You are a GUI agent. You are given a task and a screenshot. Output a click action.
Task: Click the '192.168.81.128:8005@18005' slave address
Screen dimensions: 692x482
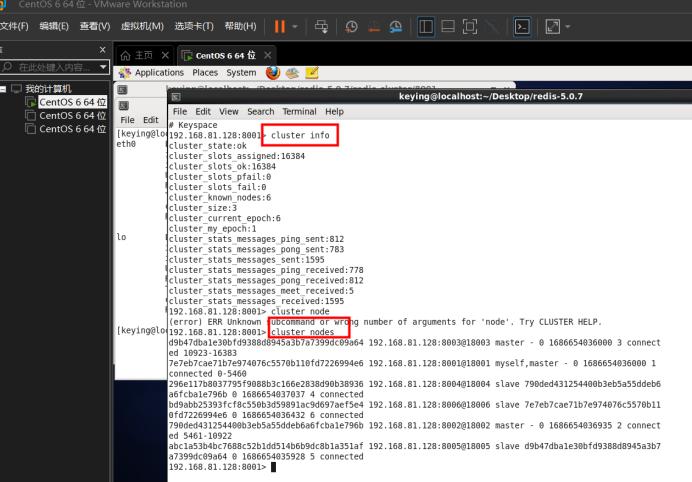pyautogui.click(x=429, y=446)
